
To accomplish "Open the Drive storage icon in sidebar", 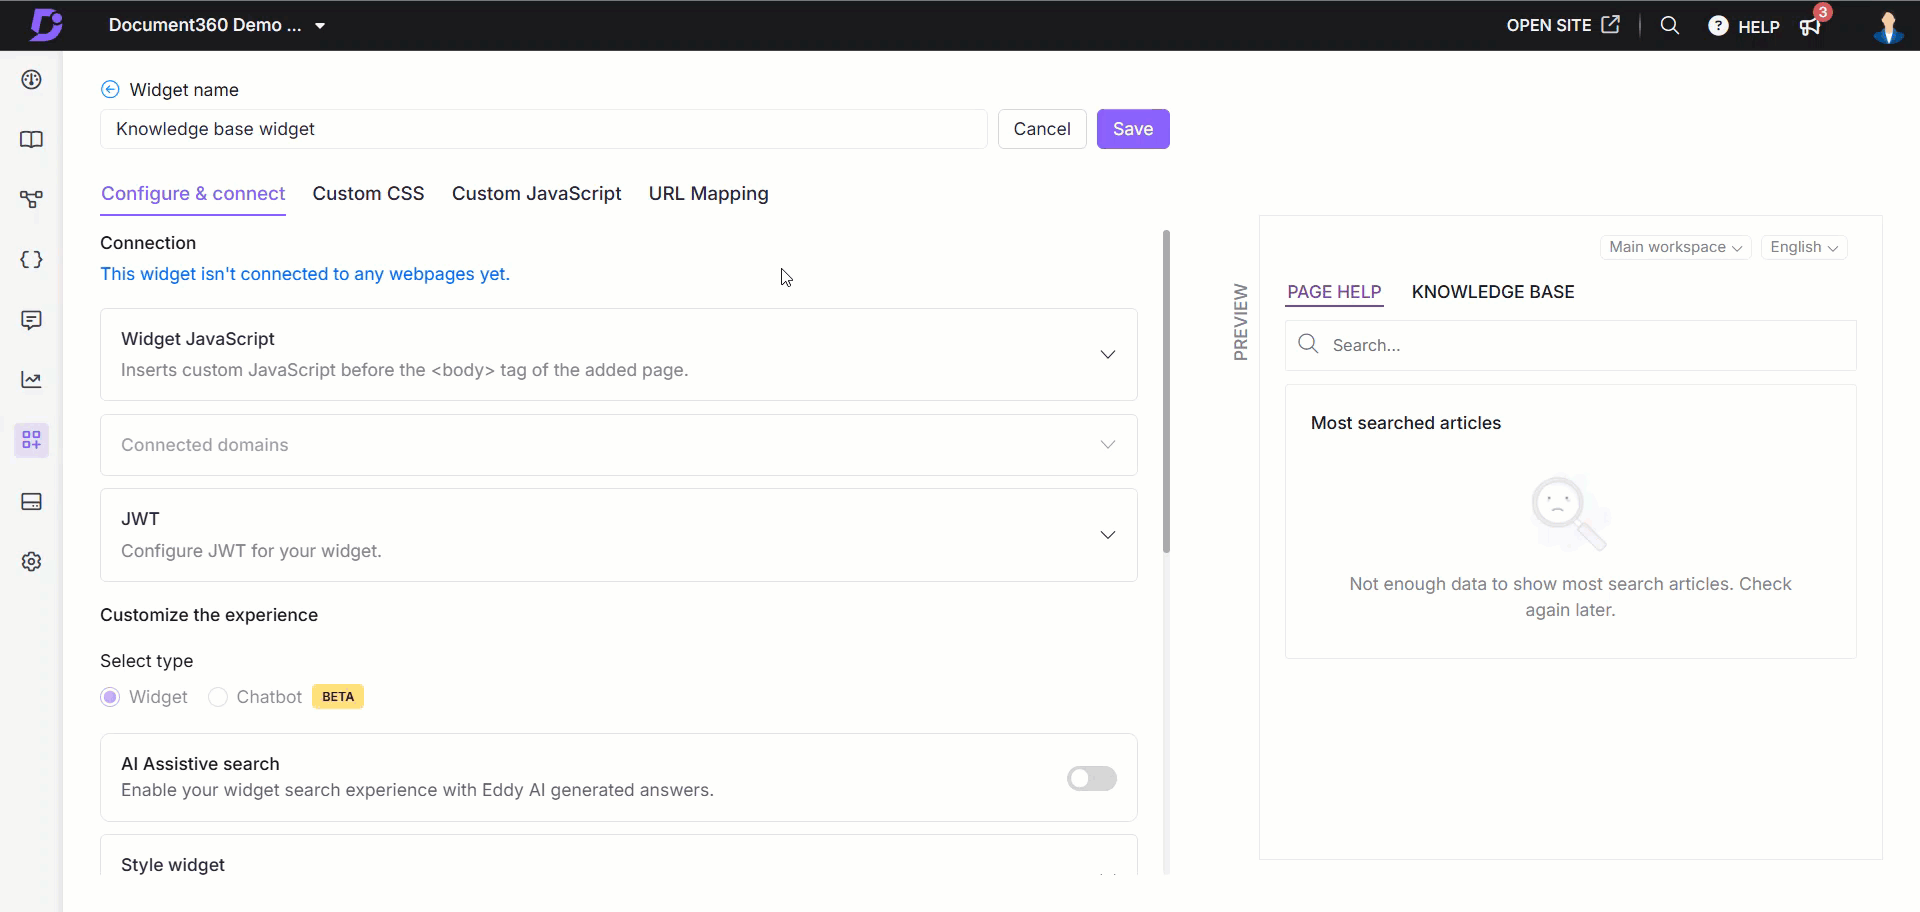I will coord(32,501).
